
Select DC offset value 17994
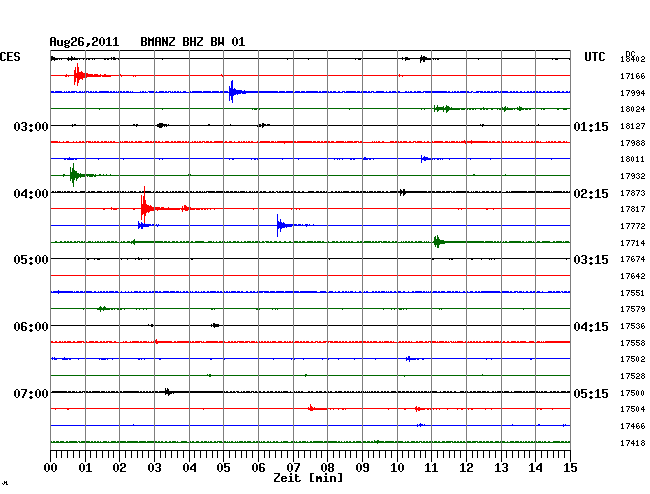click(x=633, y=93)
